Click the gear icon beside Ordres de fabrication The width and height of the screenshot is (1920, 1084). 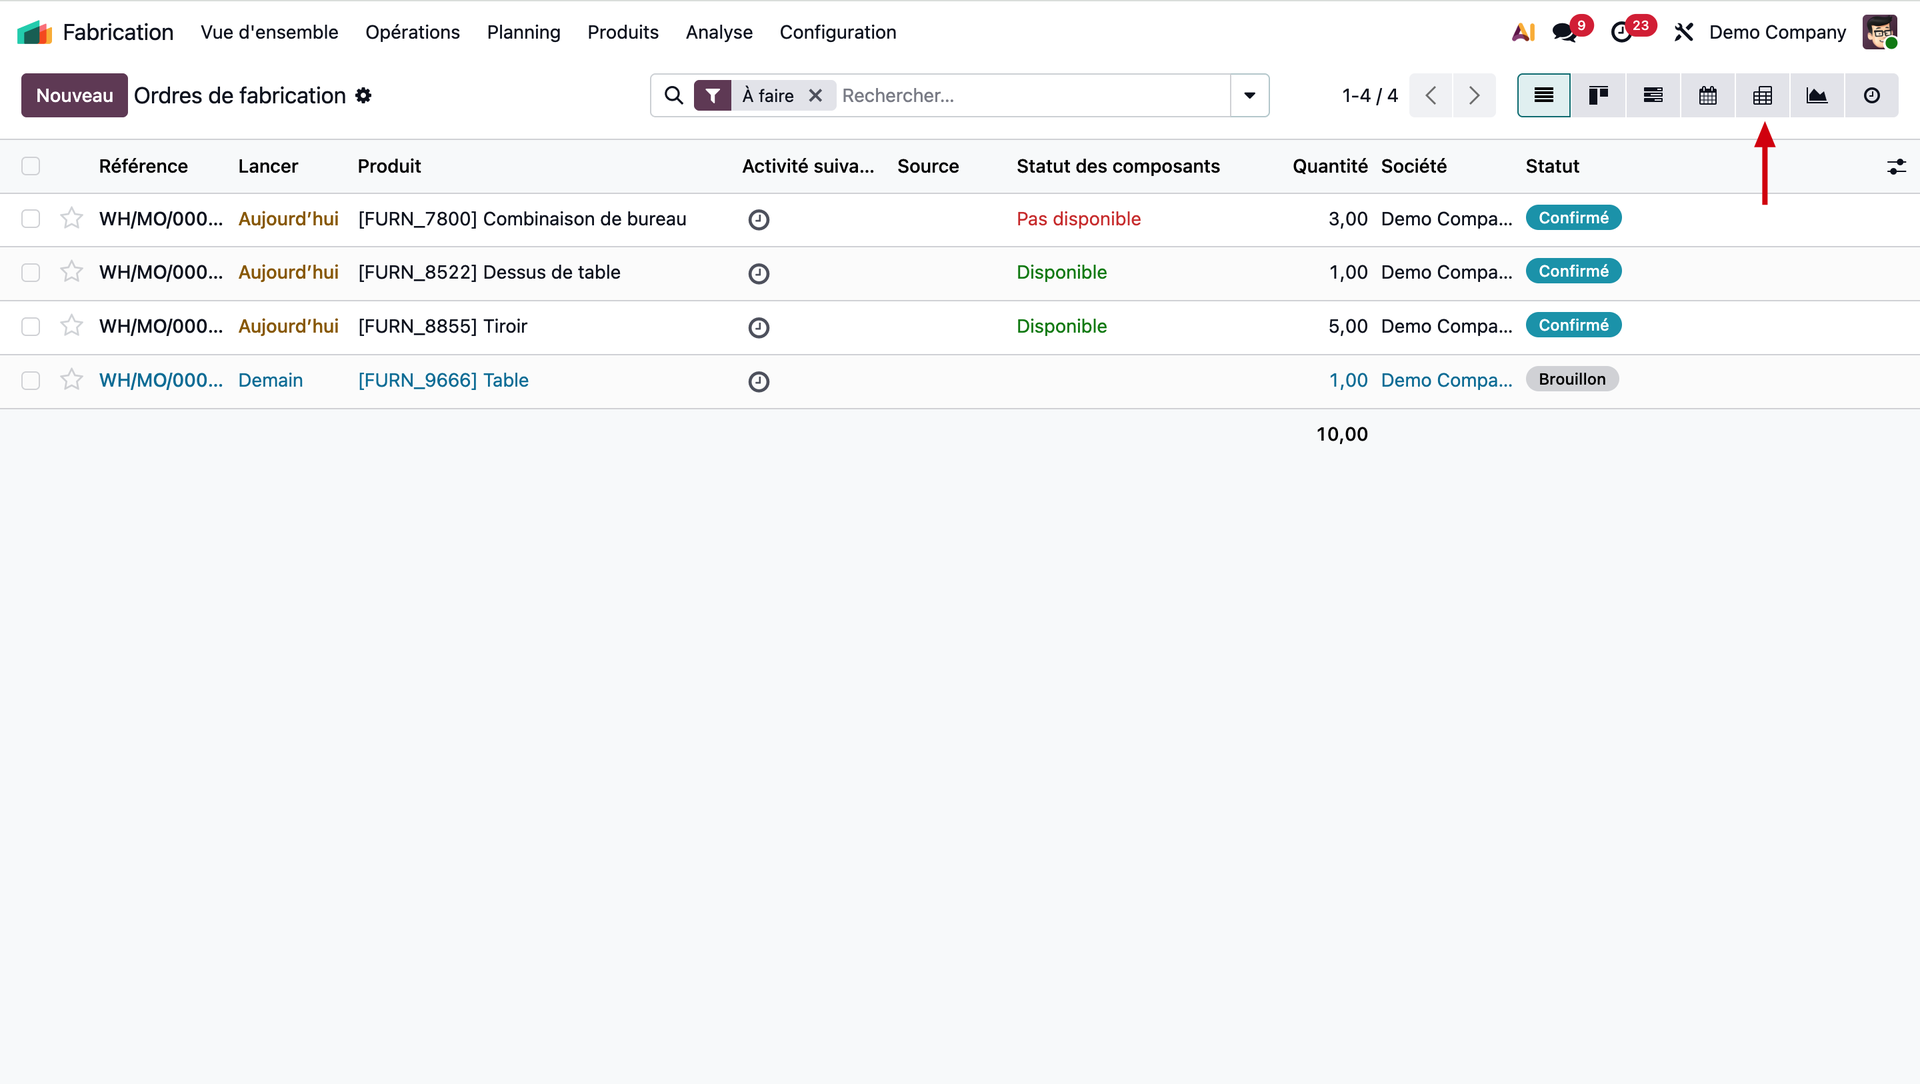pyautogui.click(x=364, y=96)
